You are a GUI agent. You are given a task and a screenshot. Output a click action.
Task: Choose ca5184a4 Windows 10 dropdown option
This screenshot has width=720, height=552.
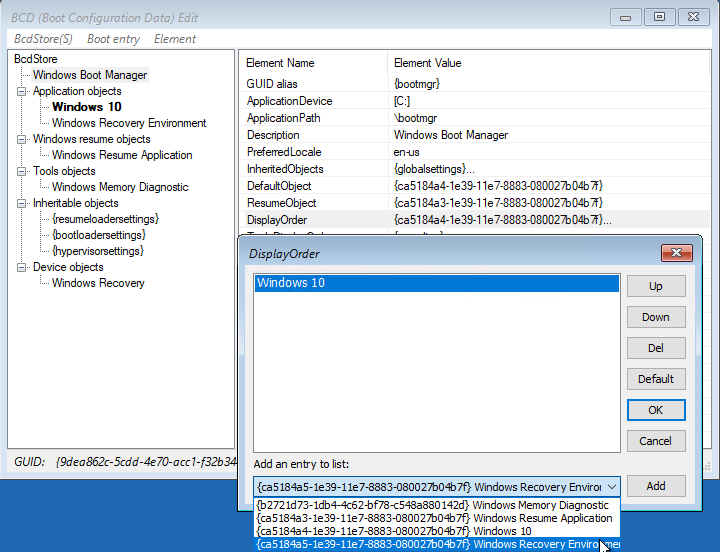[437, 531]
